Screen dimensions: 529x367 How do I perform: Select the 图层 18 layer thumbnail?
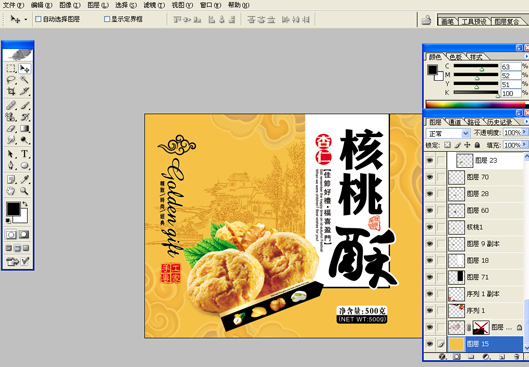tap(456, 260)
